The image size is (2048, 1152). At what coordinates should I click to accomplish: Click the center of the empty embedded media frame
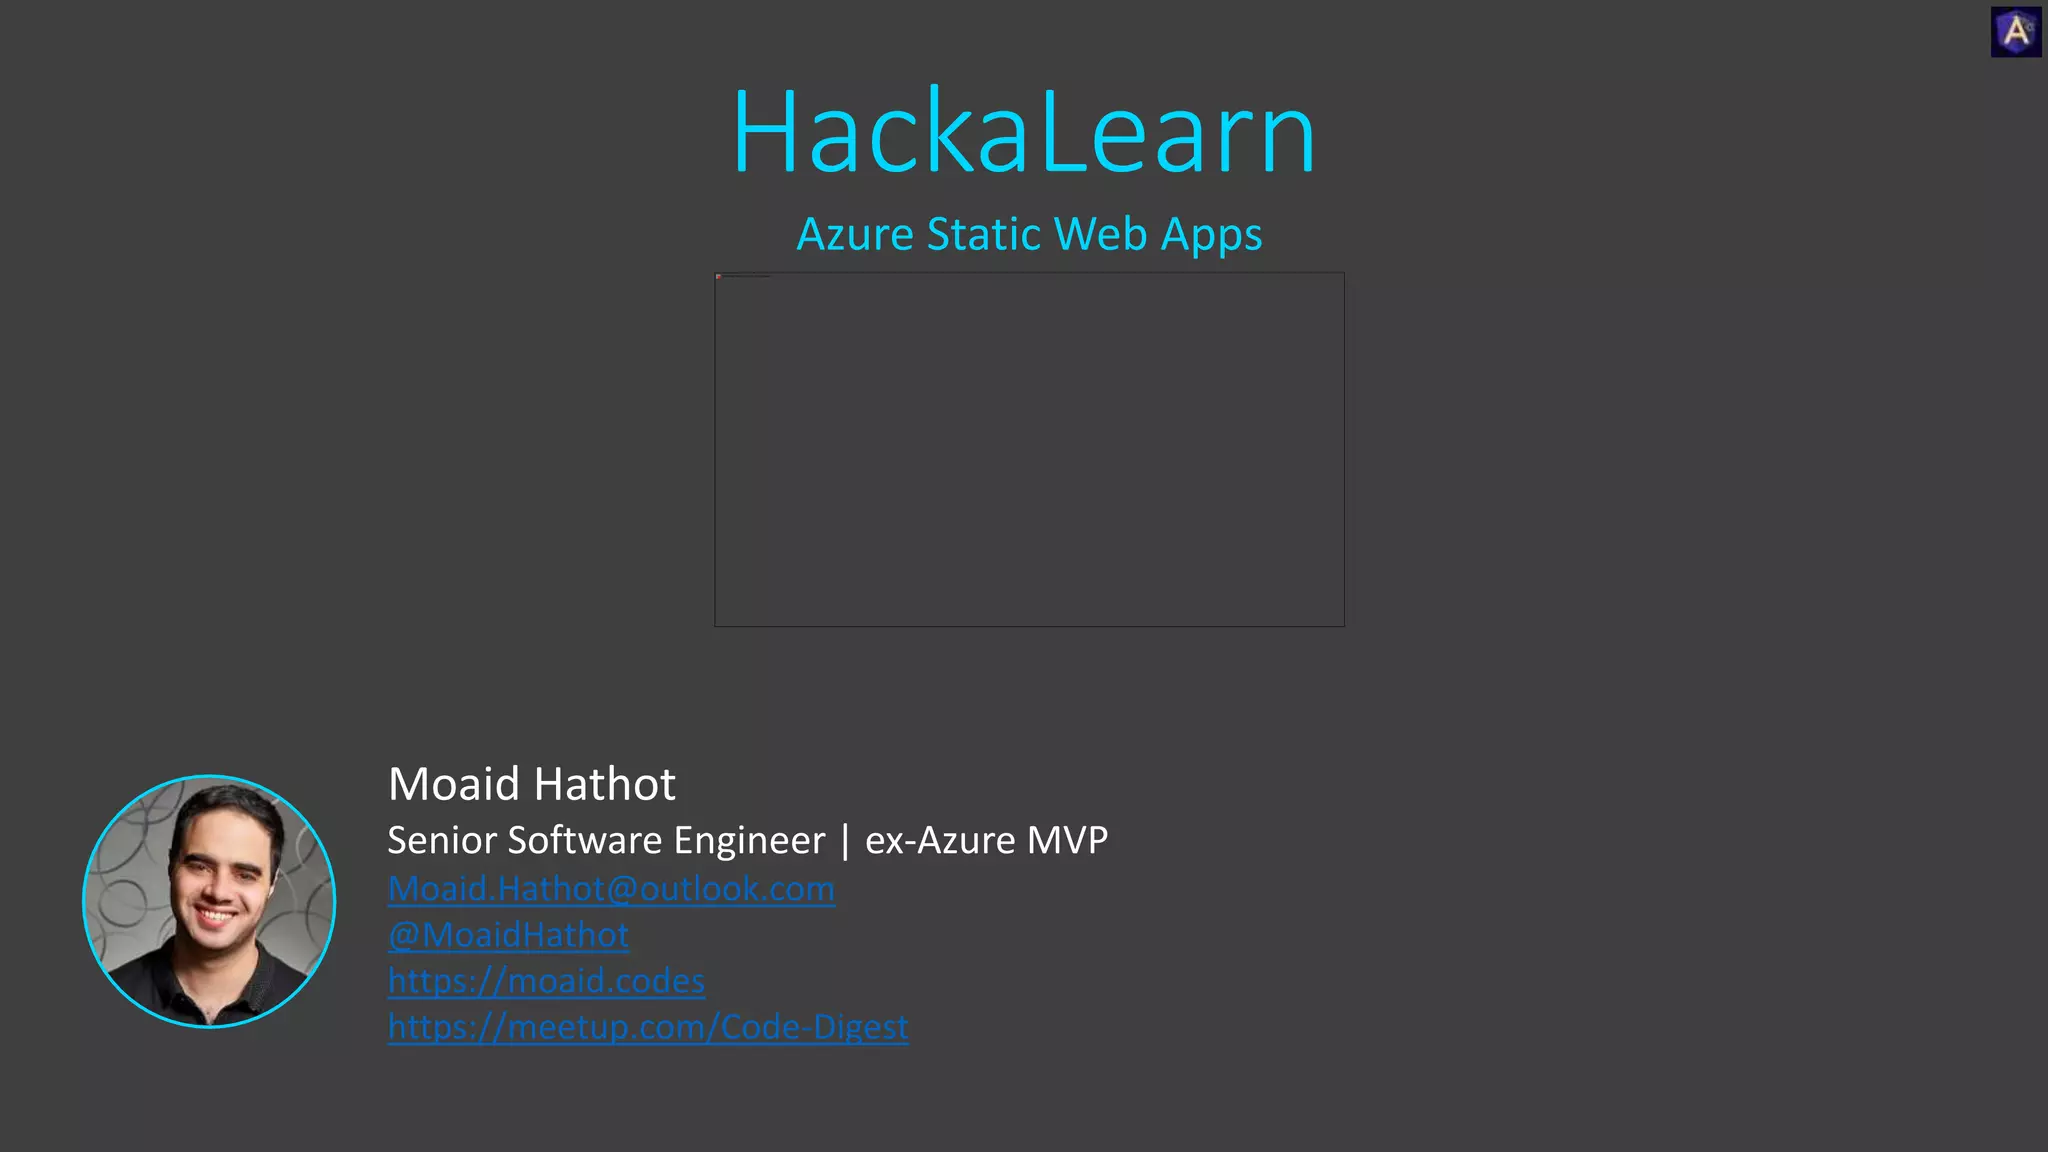1029,449
